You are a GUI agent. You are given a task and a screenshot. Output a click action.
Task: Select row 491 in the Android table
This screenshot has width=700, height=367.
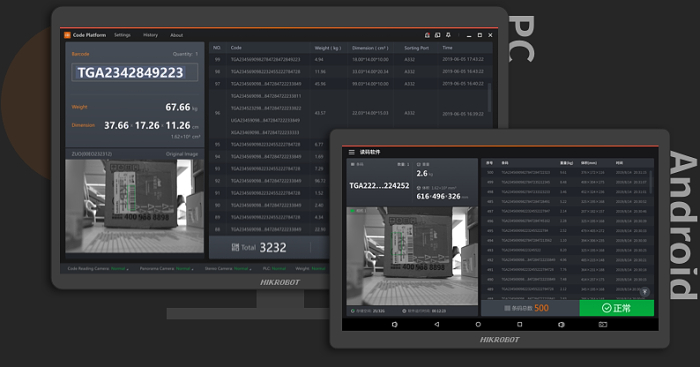click(x=567, y=270)
